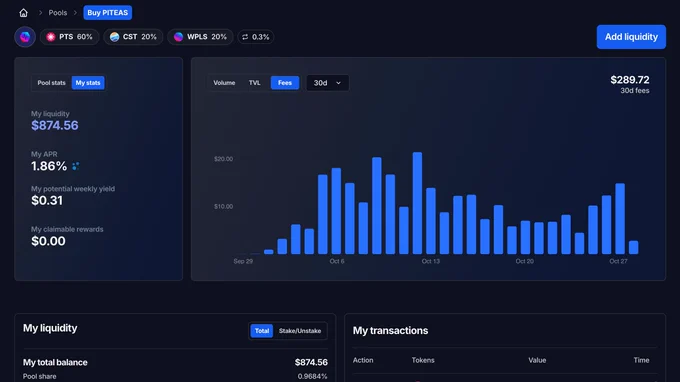
Task: Click the $289.72 fees total
Action: (x=630, y=80)
